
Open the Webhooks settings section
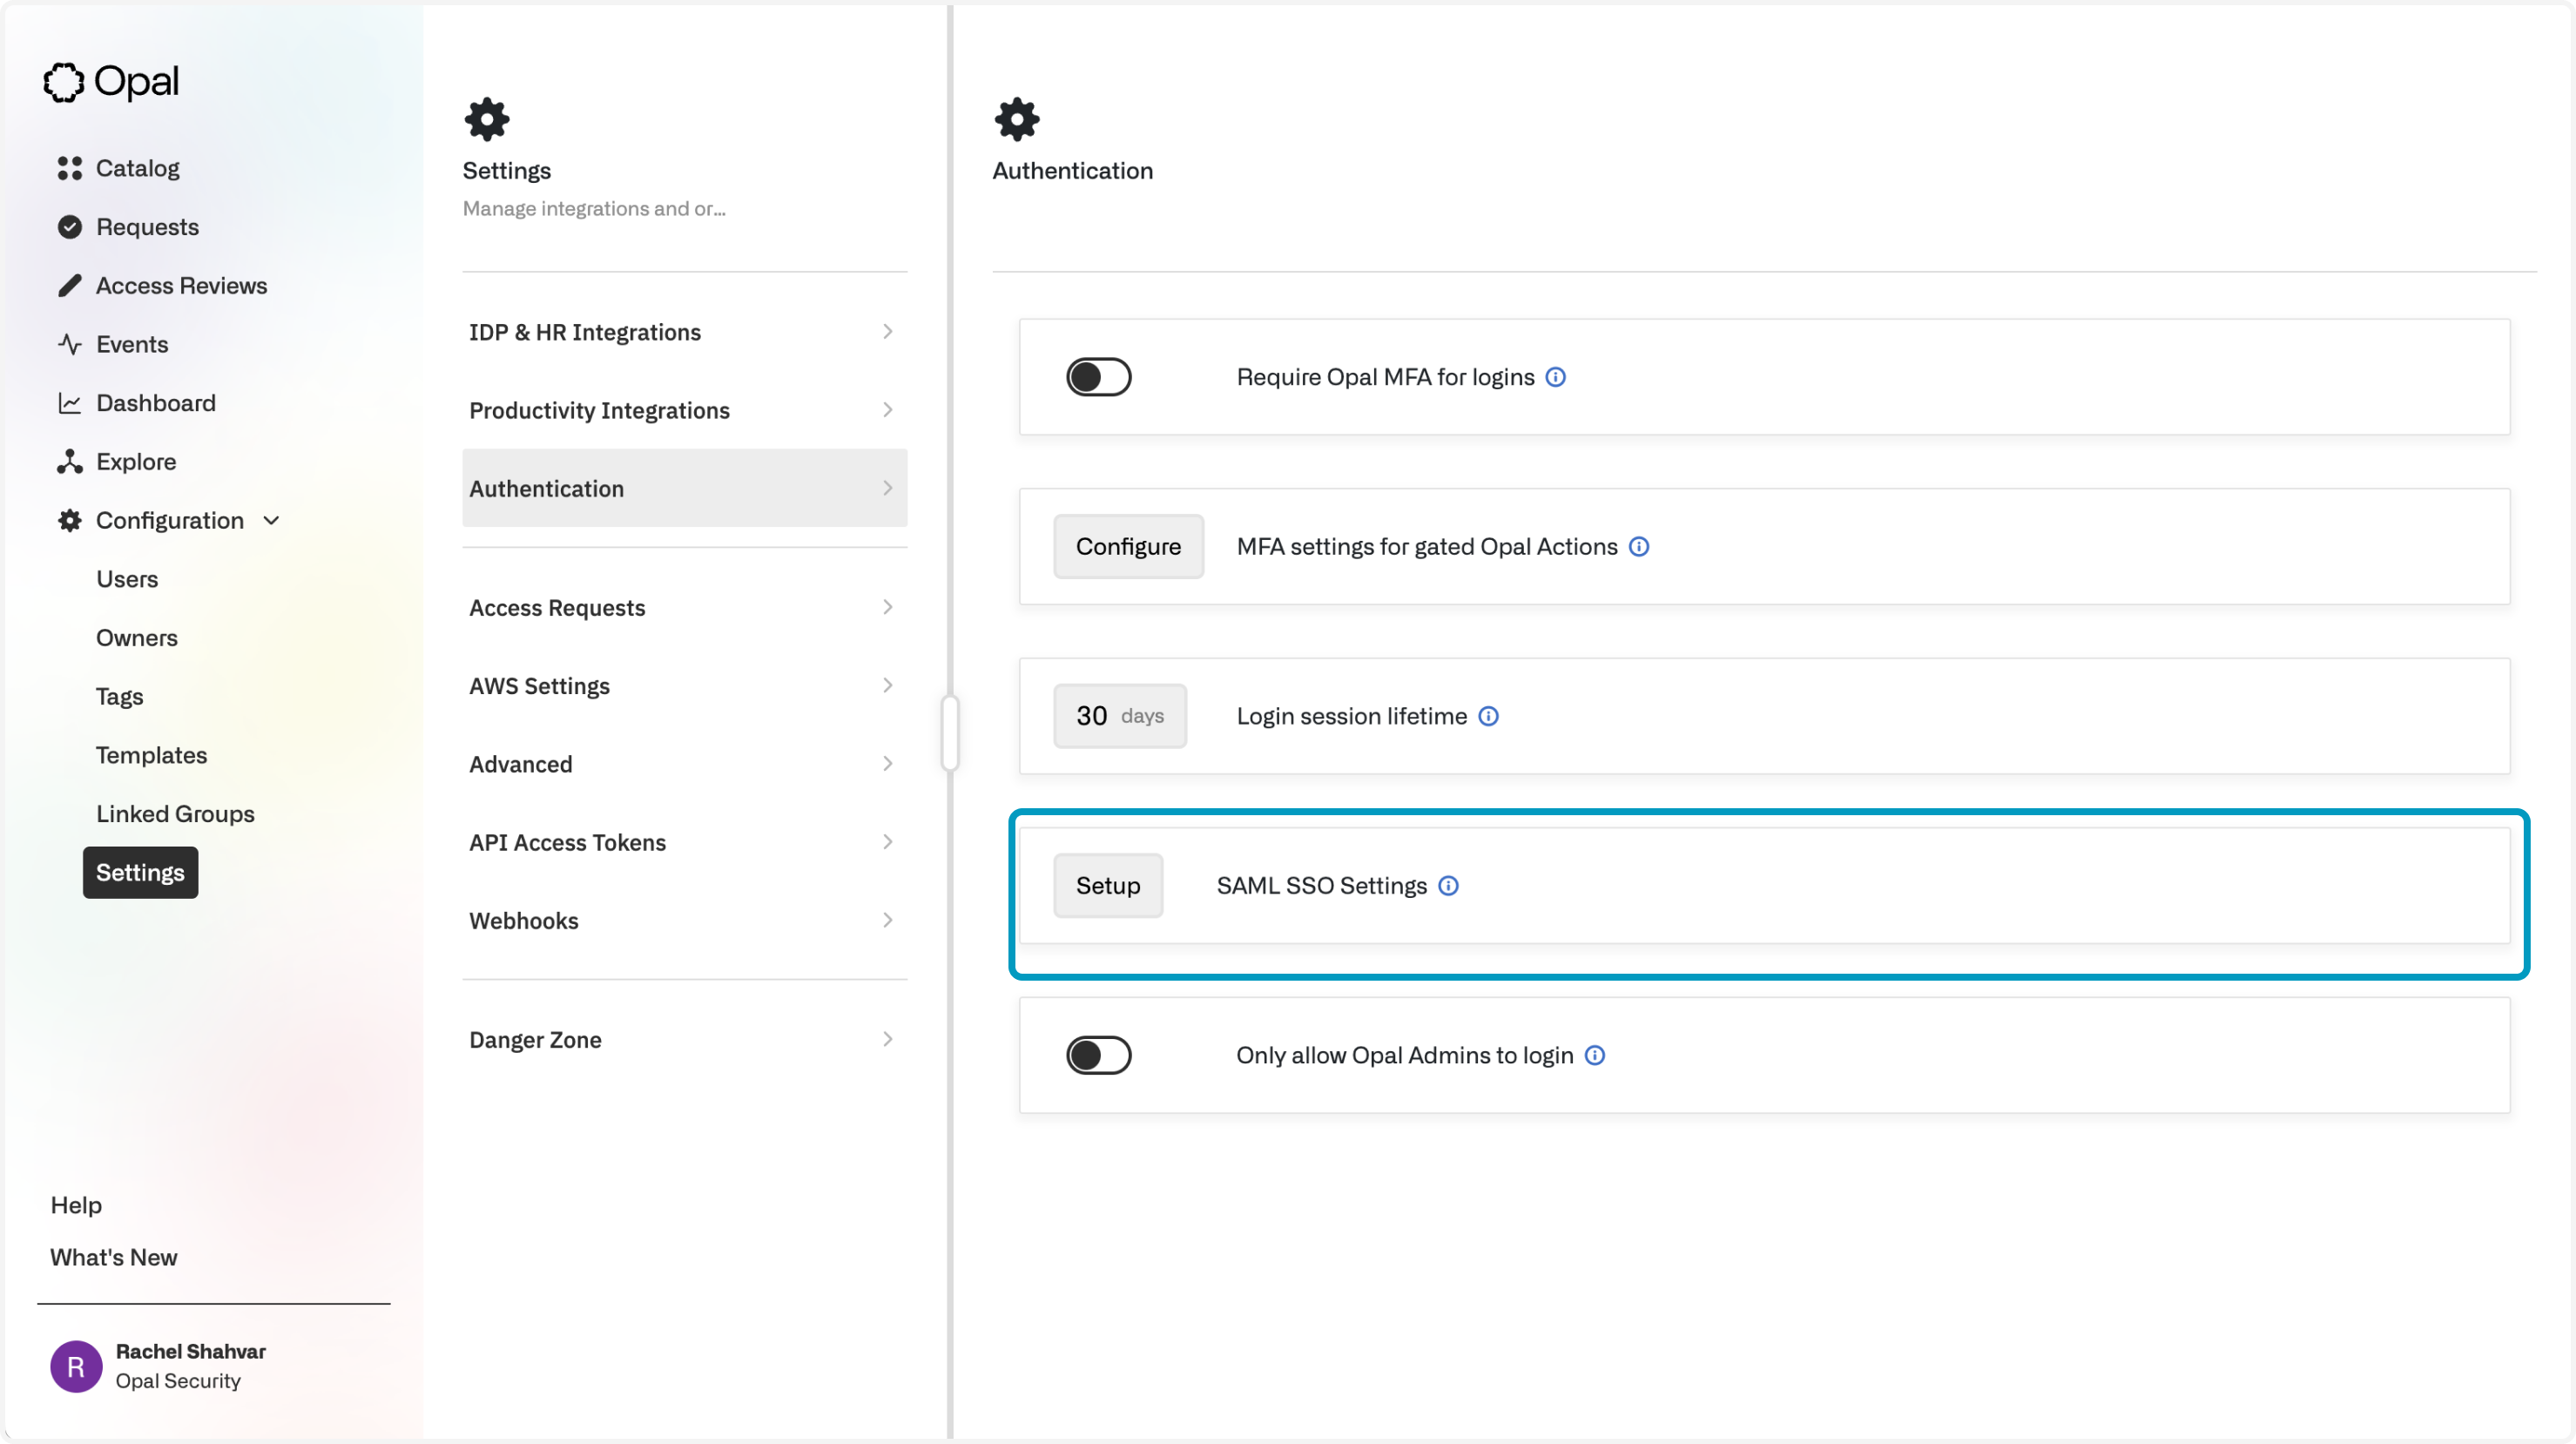click(684, 920)
